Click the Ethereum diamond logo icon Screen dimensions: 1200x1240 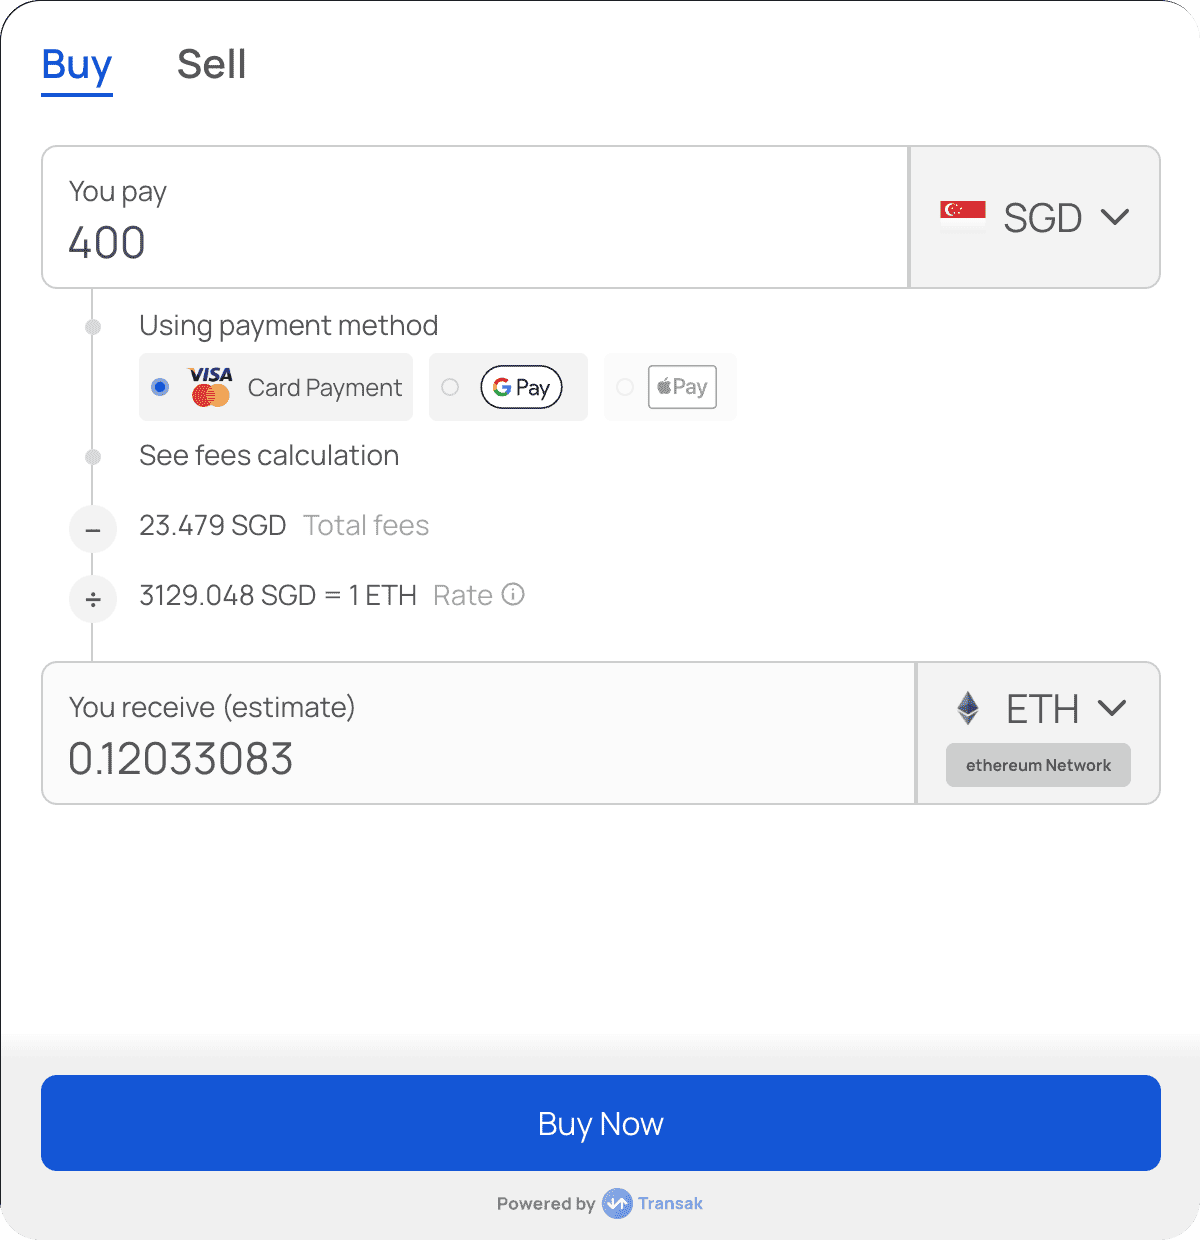click(968, 708)
